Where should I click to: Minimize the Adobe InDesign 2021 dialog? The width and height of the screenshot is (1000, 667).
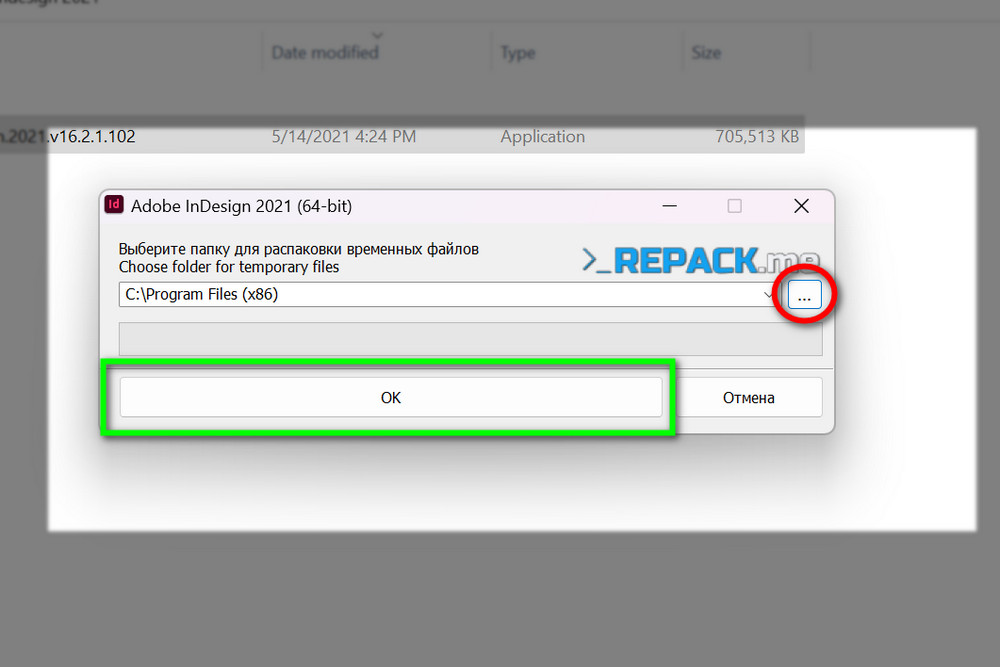[670, 206]
